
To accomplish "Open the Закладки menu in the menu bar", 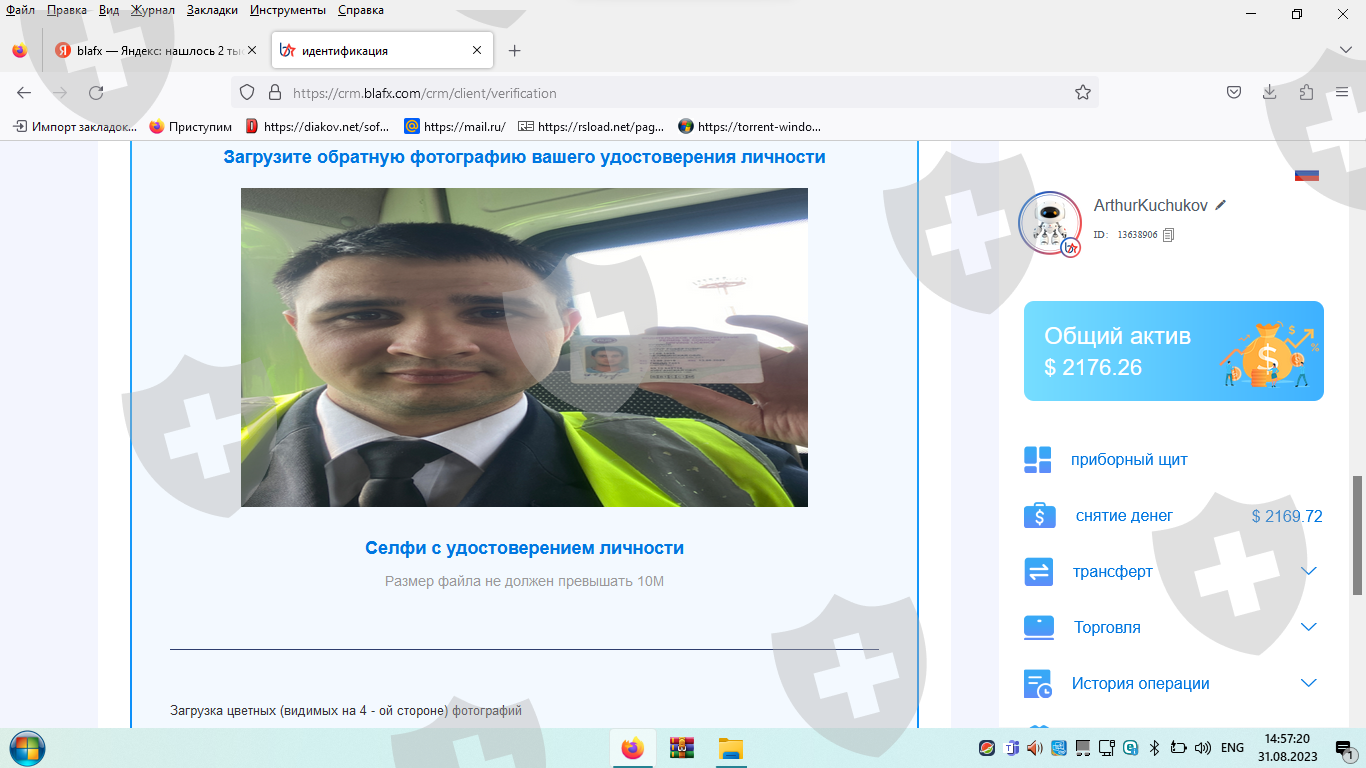I will 212,10.
